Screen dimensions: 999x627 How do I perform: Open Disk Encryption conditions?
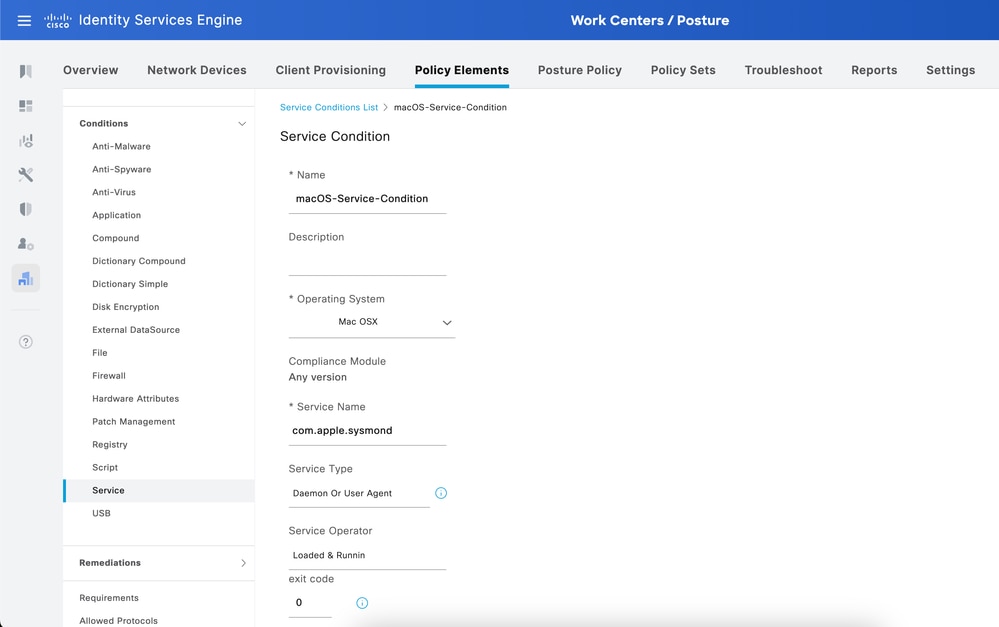pyautogui.click(x=126, y=307)
